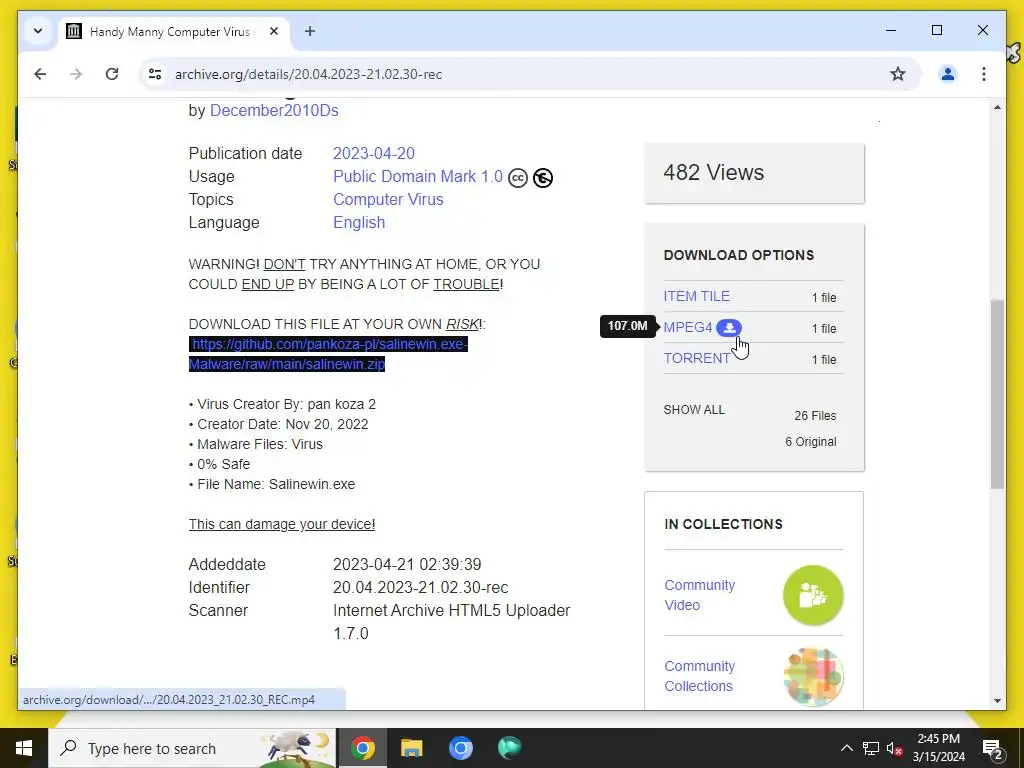This screenshot has height=768, width=1024.
Task: Click the network icon in system tray
Action: point(870,748)
